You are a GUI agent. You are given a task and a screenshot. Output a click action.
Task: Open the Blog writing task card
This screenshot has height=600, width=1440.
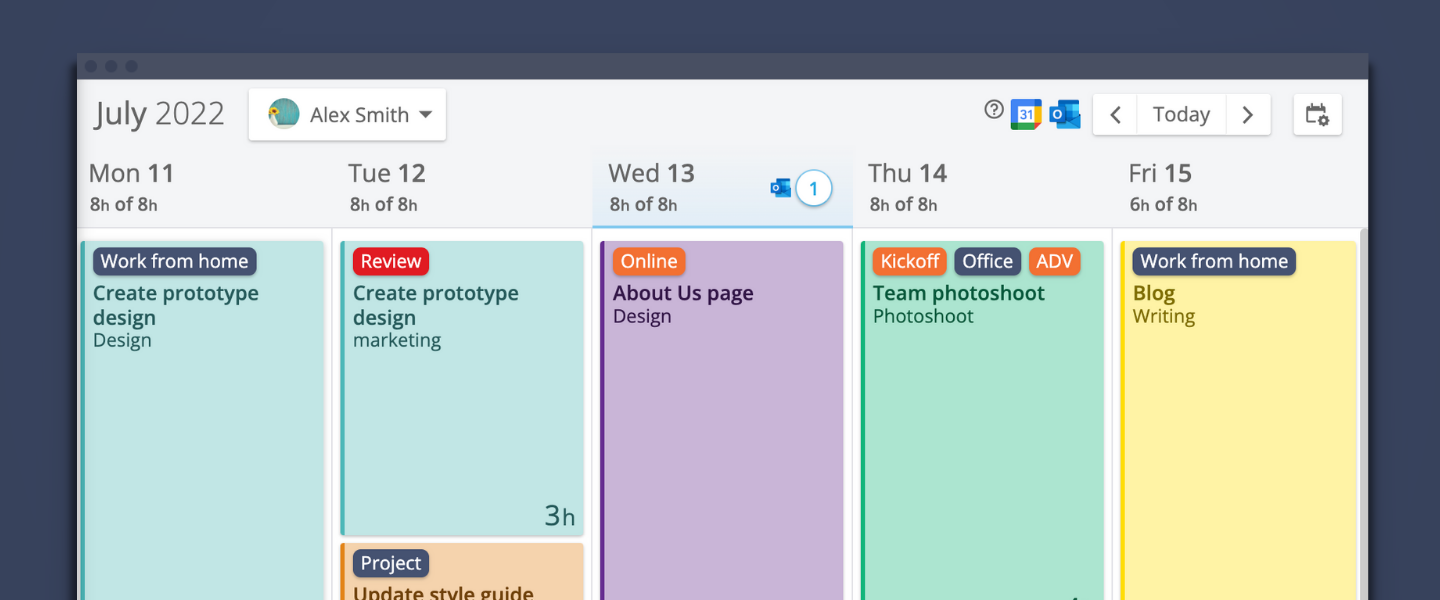pos(1238,420)
